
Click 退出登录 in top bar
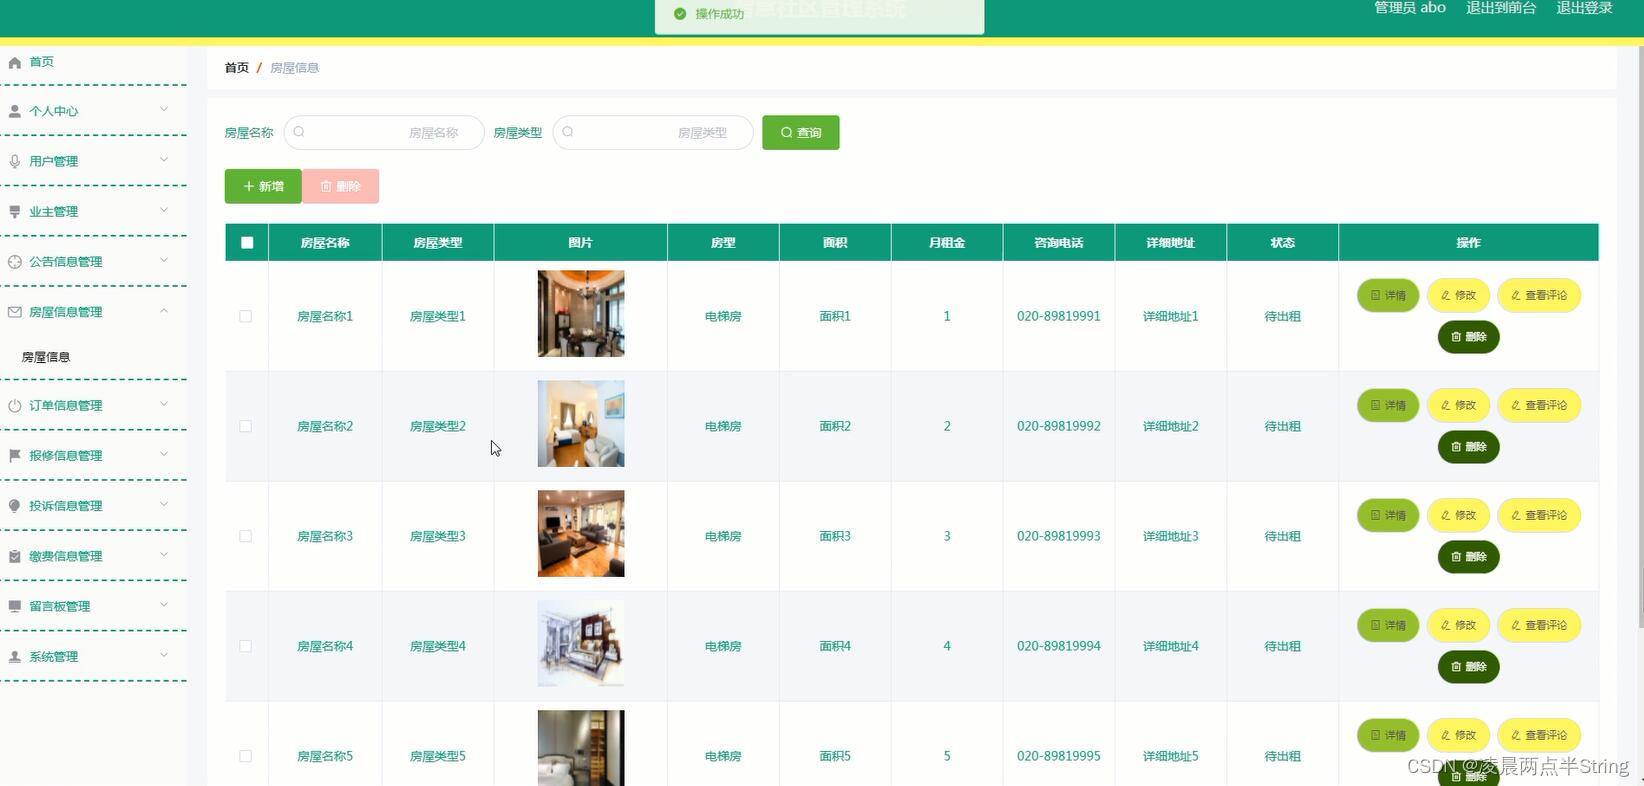1585,8
